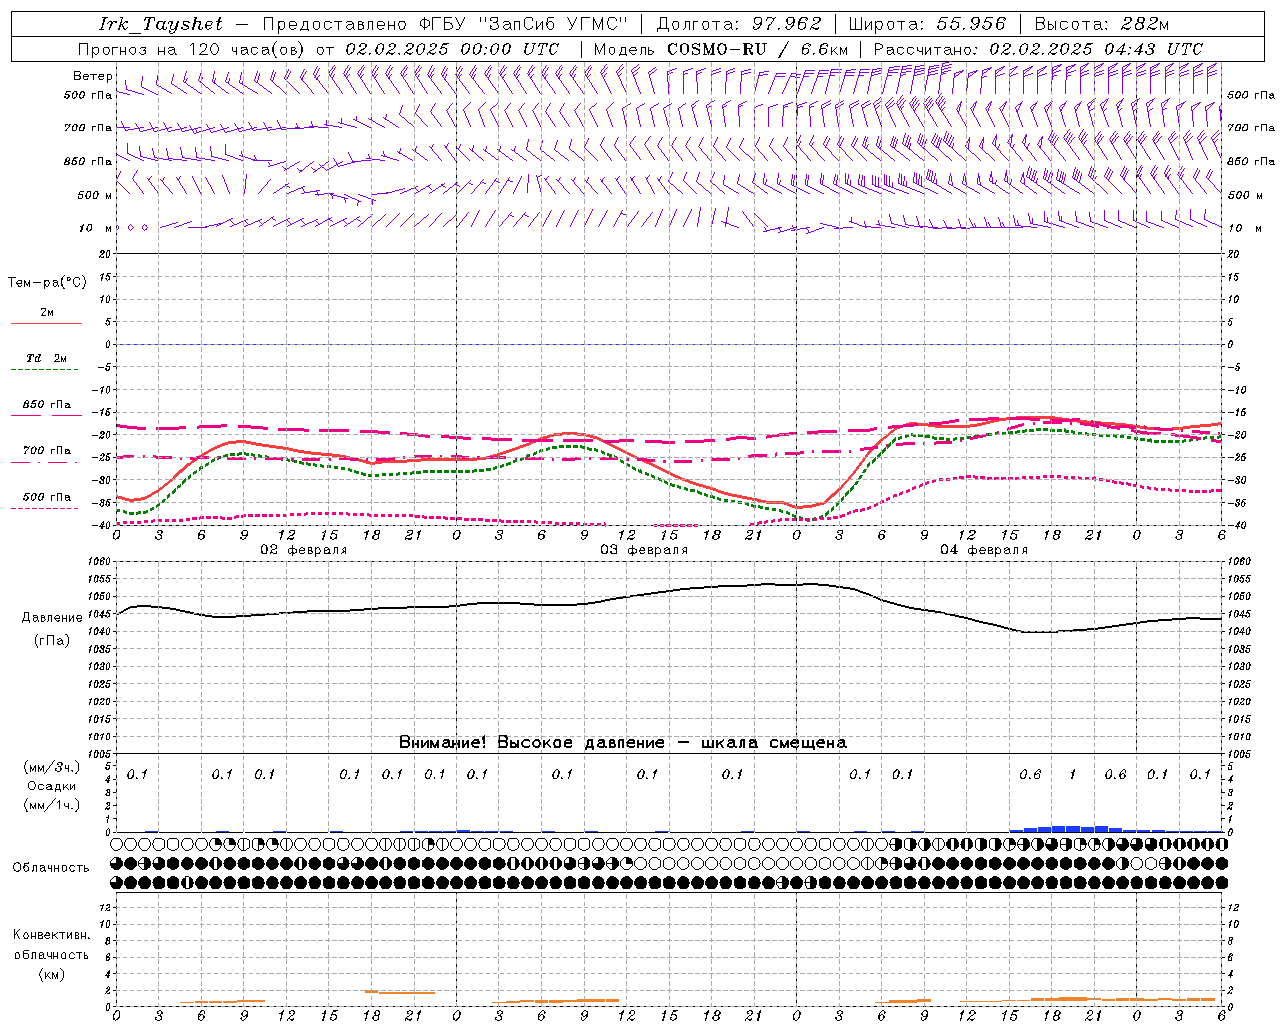Click the 'Рассчитано: 02.02.2025 04:43 UTC' timestamp
1280x1024 pixels.
click(x=1038, y=49)
